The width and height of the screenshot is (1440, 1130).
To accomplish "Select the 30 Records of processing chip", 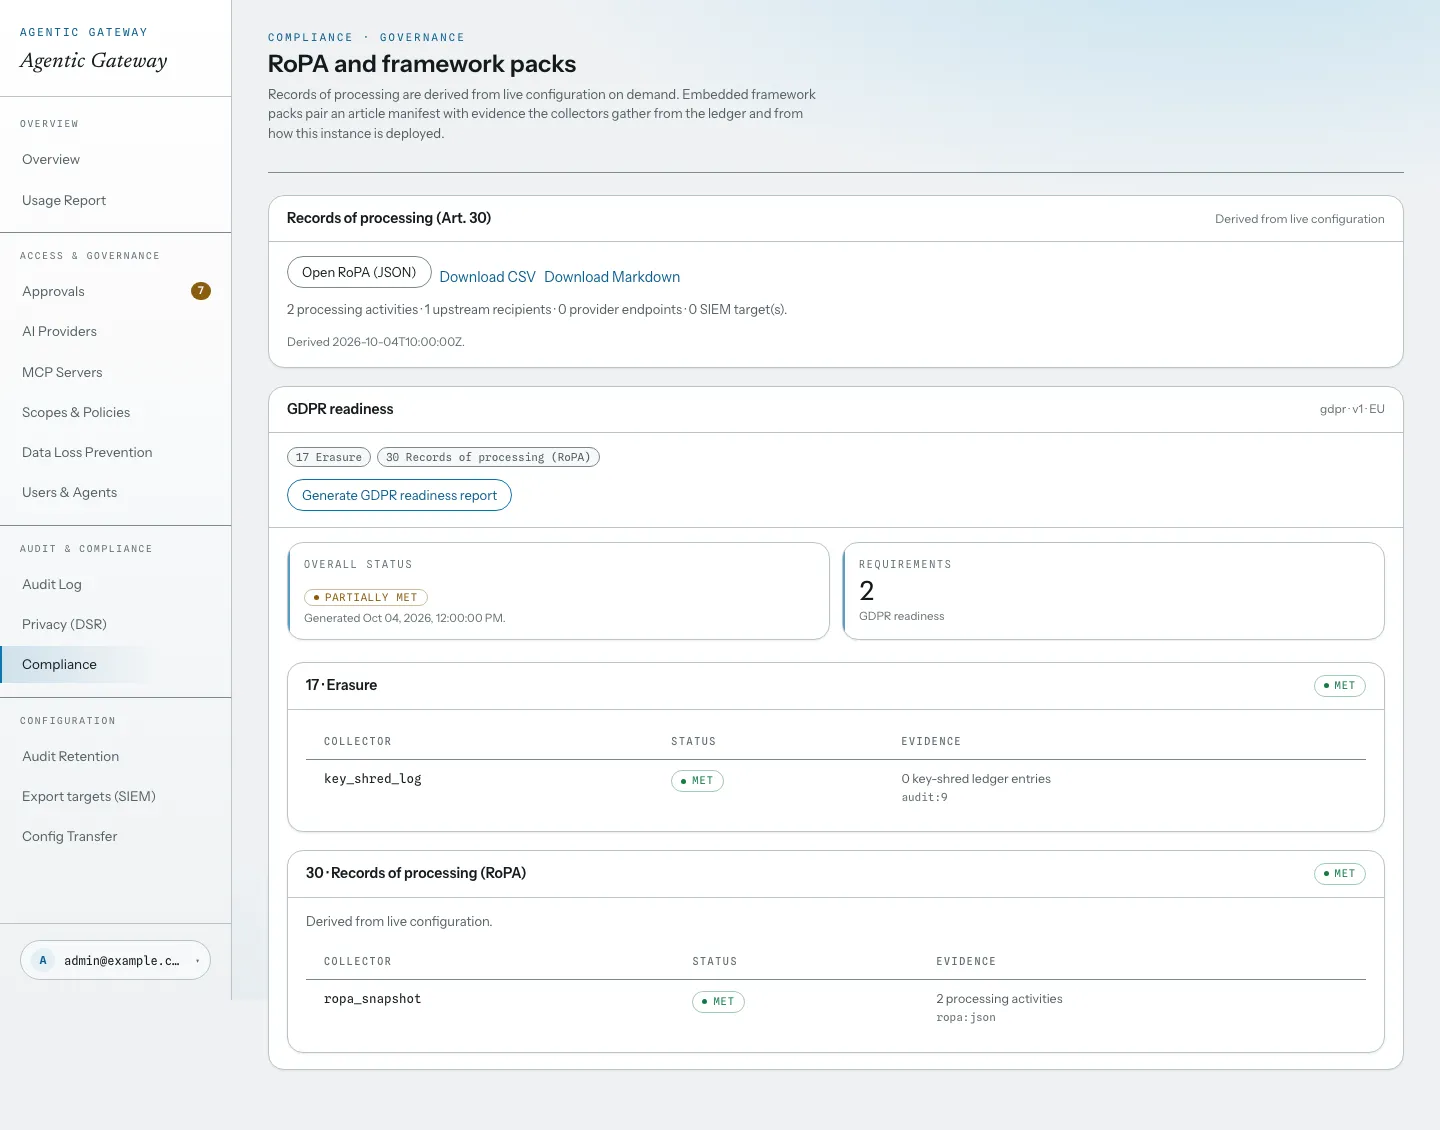I will 488,457.
